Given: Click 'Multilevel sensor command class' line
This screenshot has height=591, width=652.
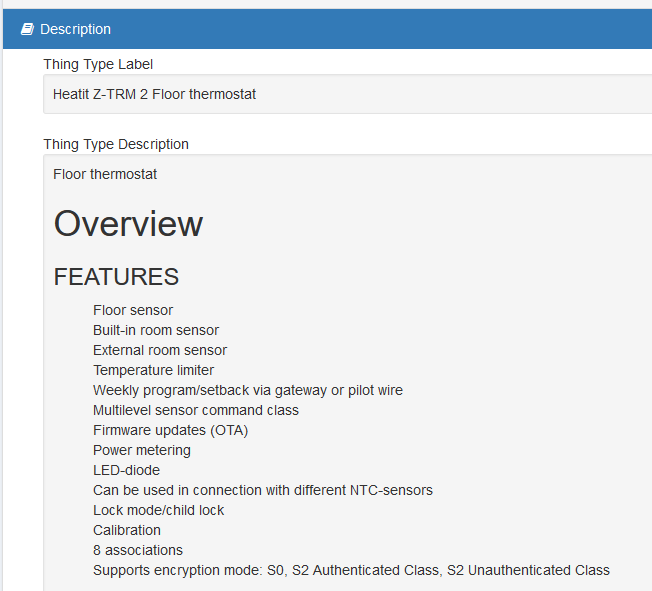Looking at the screenshot, I should pyautogui.click(x=196, y=410).
